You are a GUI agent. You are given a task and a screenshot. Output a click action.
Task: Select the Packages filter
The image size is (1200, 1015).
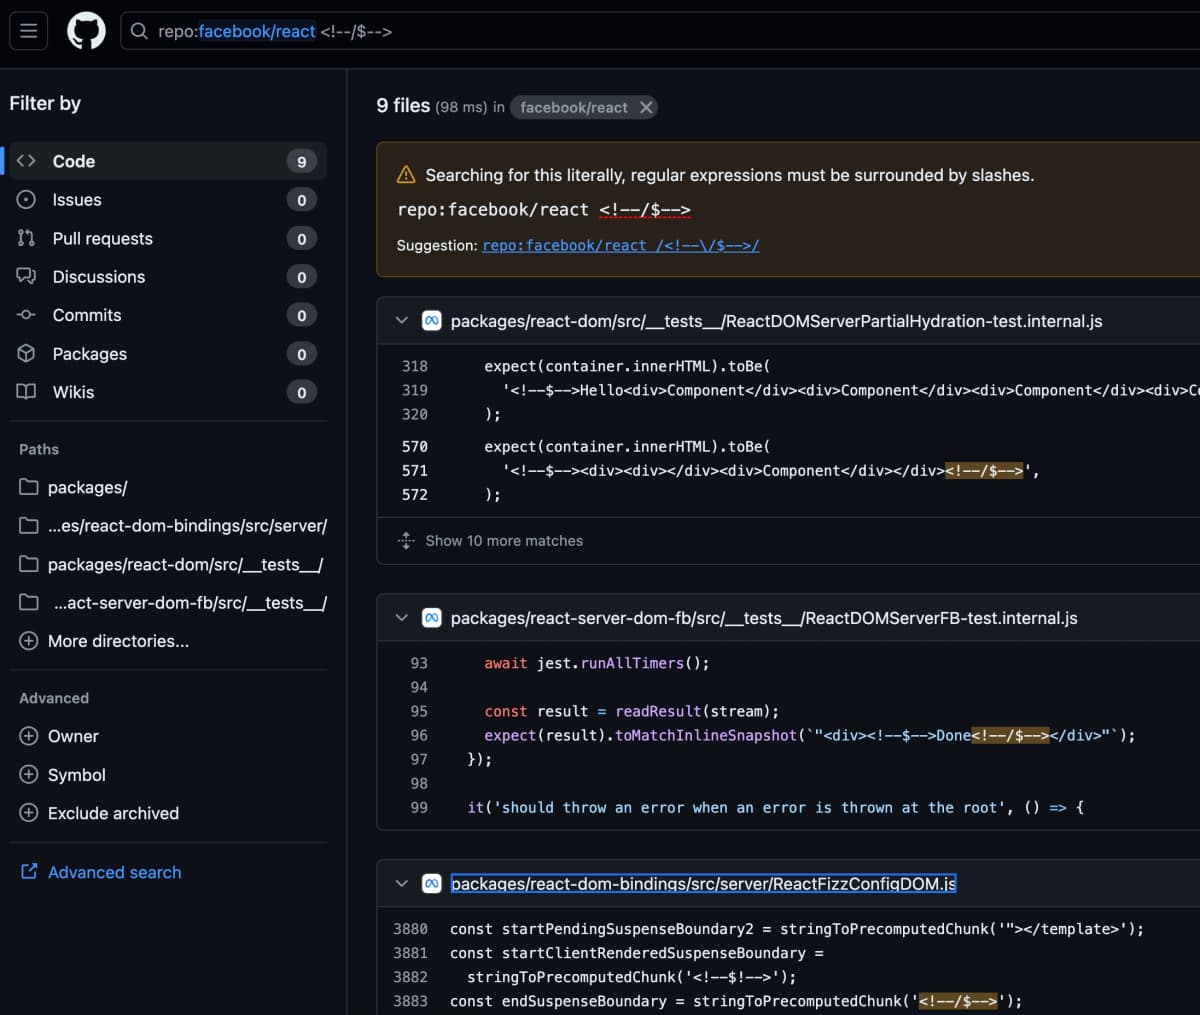pos(168,354)
